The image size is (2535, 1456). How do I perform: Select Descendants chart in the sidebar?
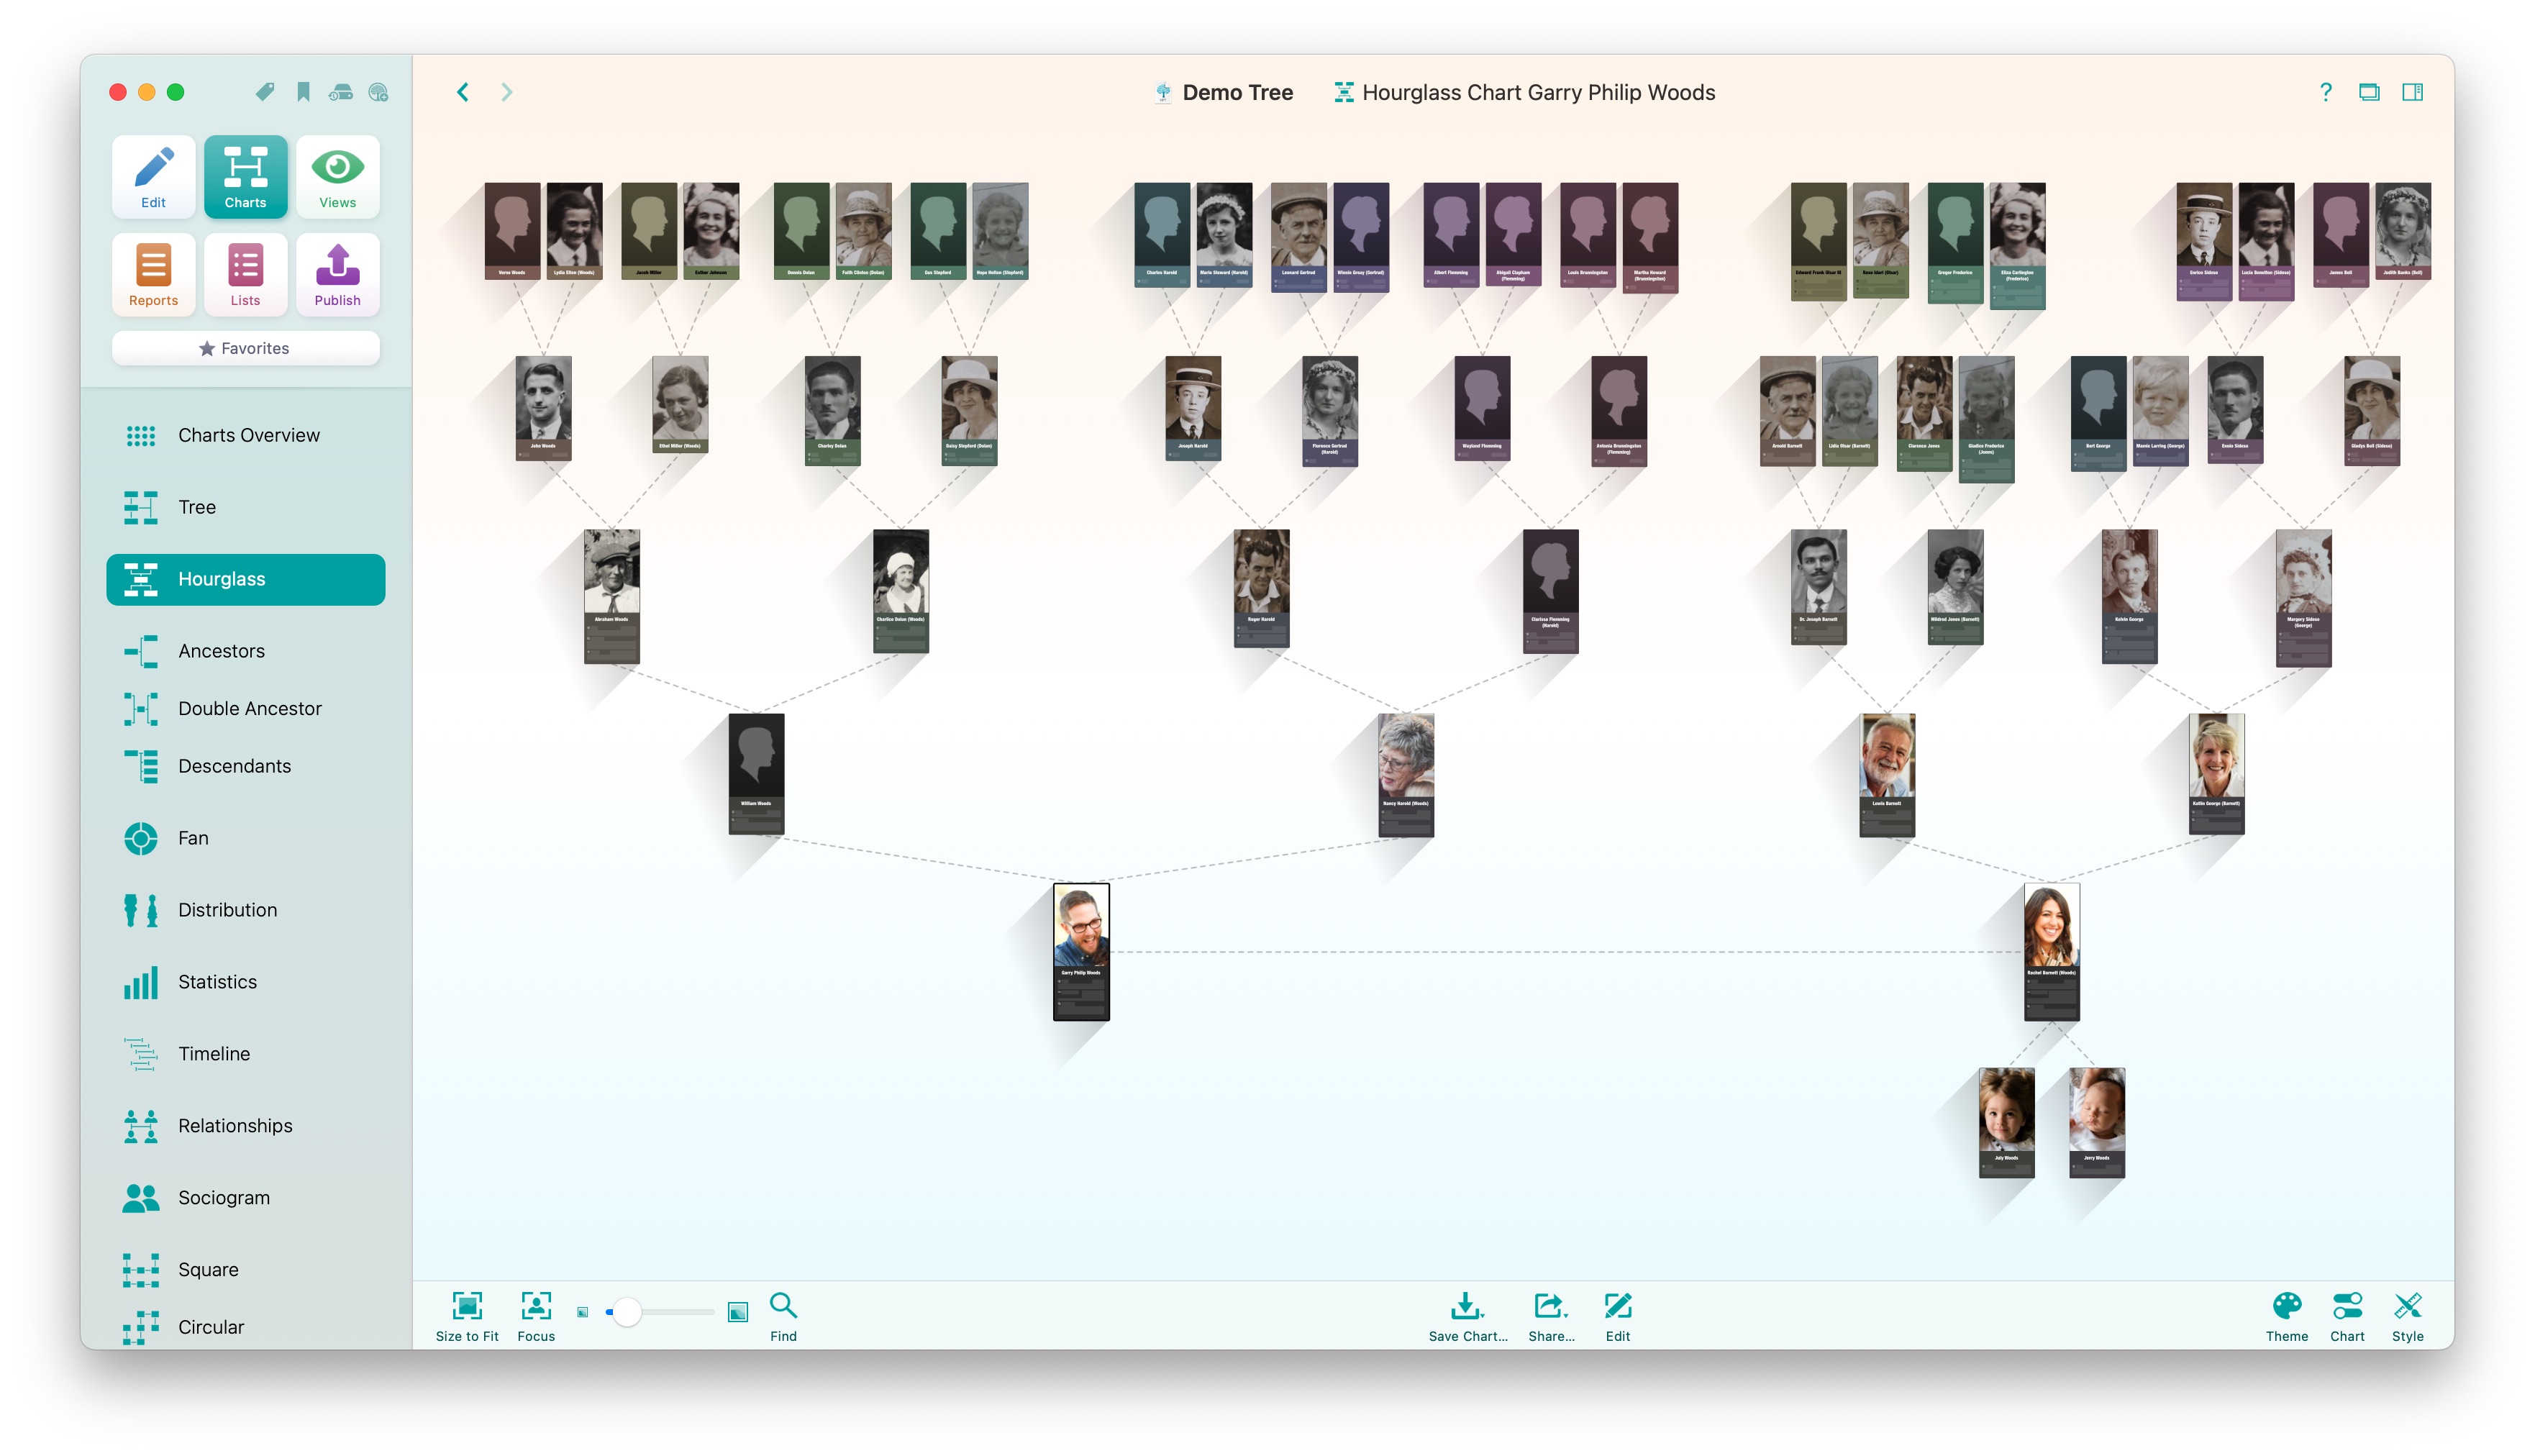(234, 766)
